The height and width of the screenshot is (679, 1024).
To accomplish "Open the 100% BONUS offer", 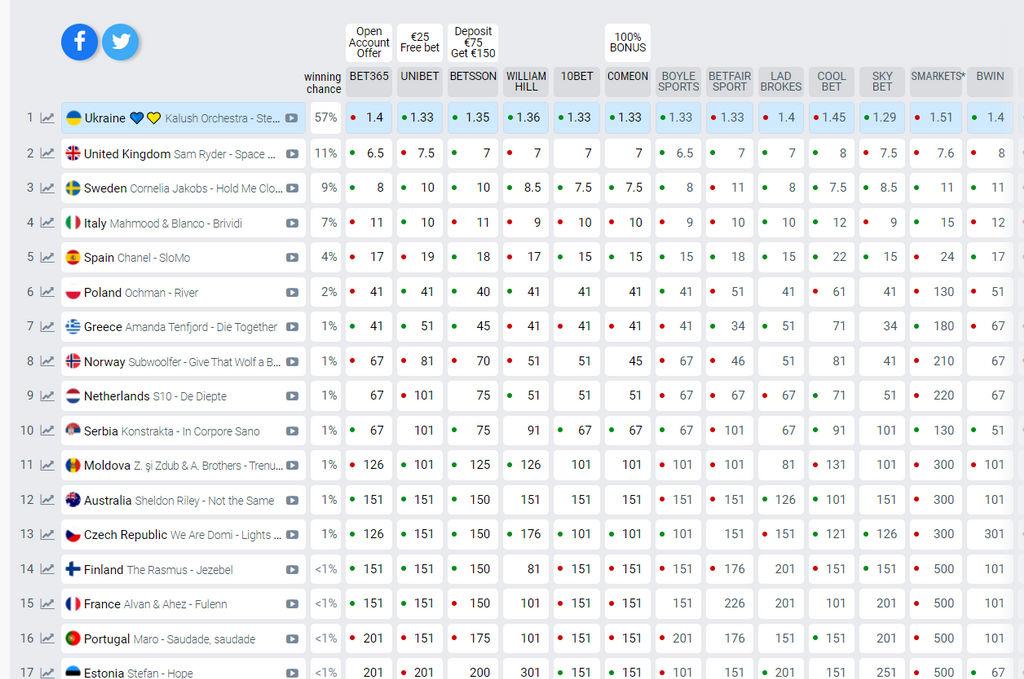I will (x=628, y=42).
